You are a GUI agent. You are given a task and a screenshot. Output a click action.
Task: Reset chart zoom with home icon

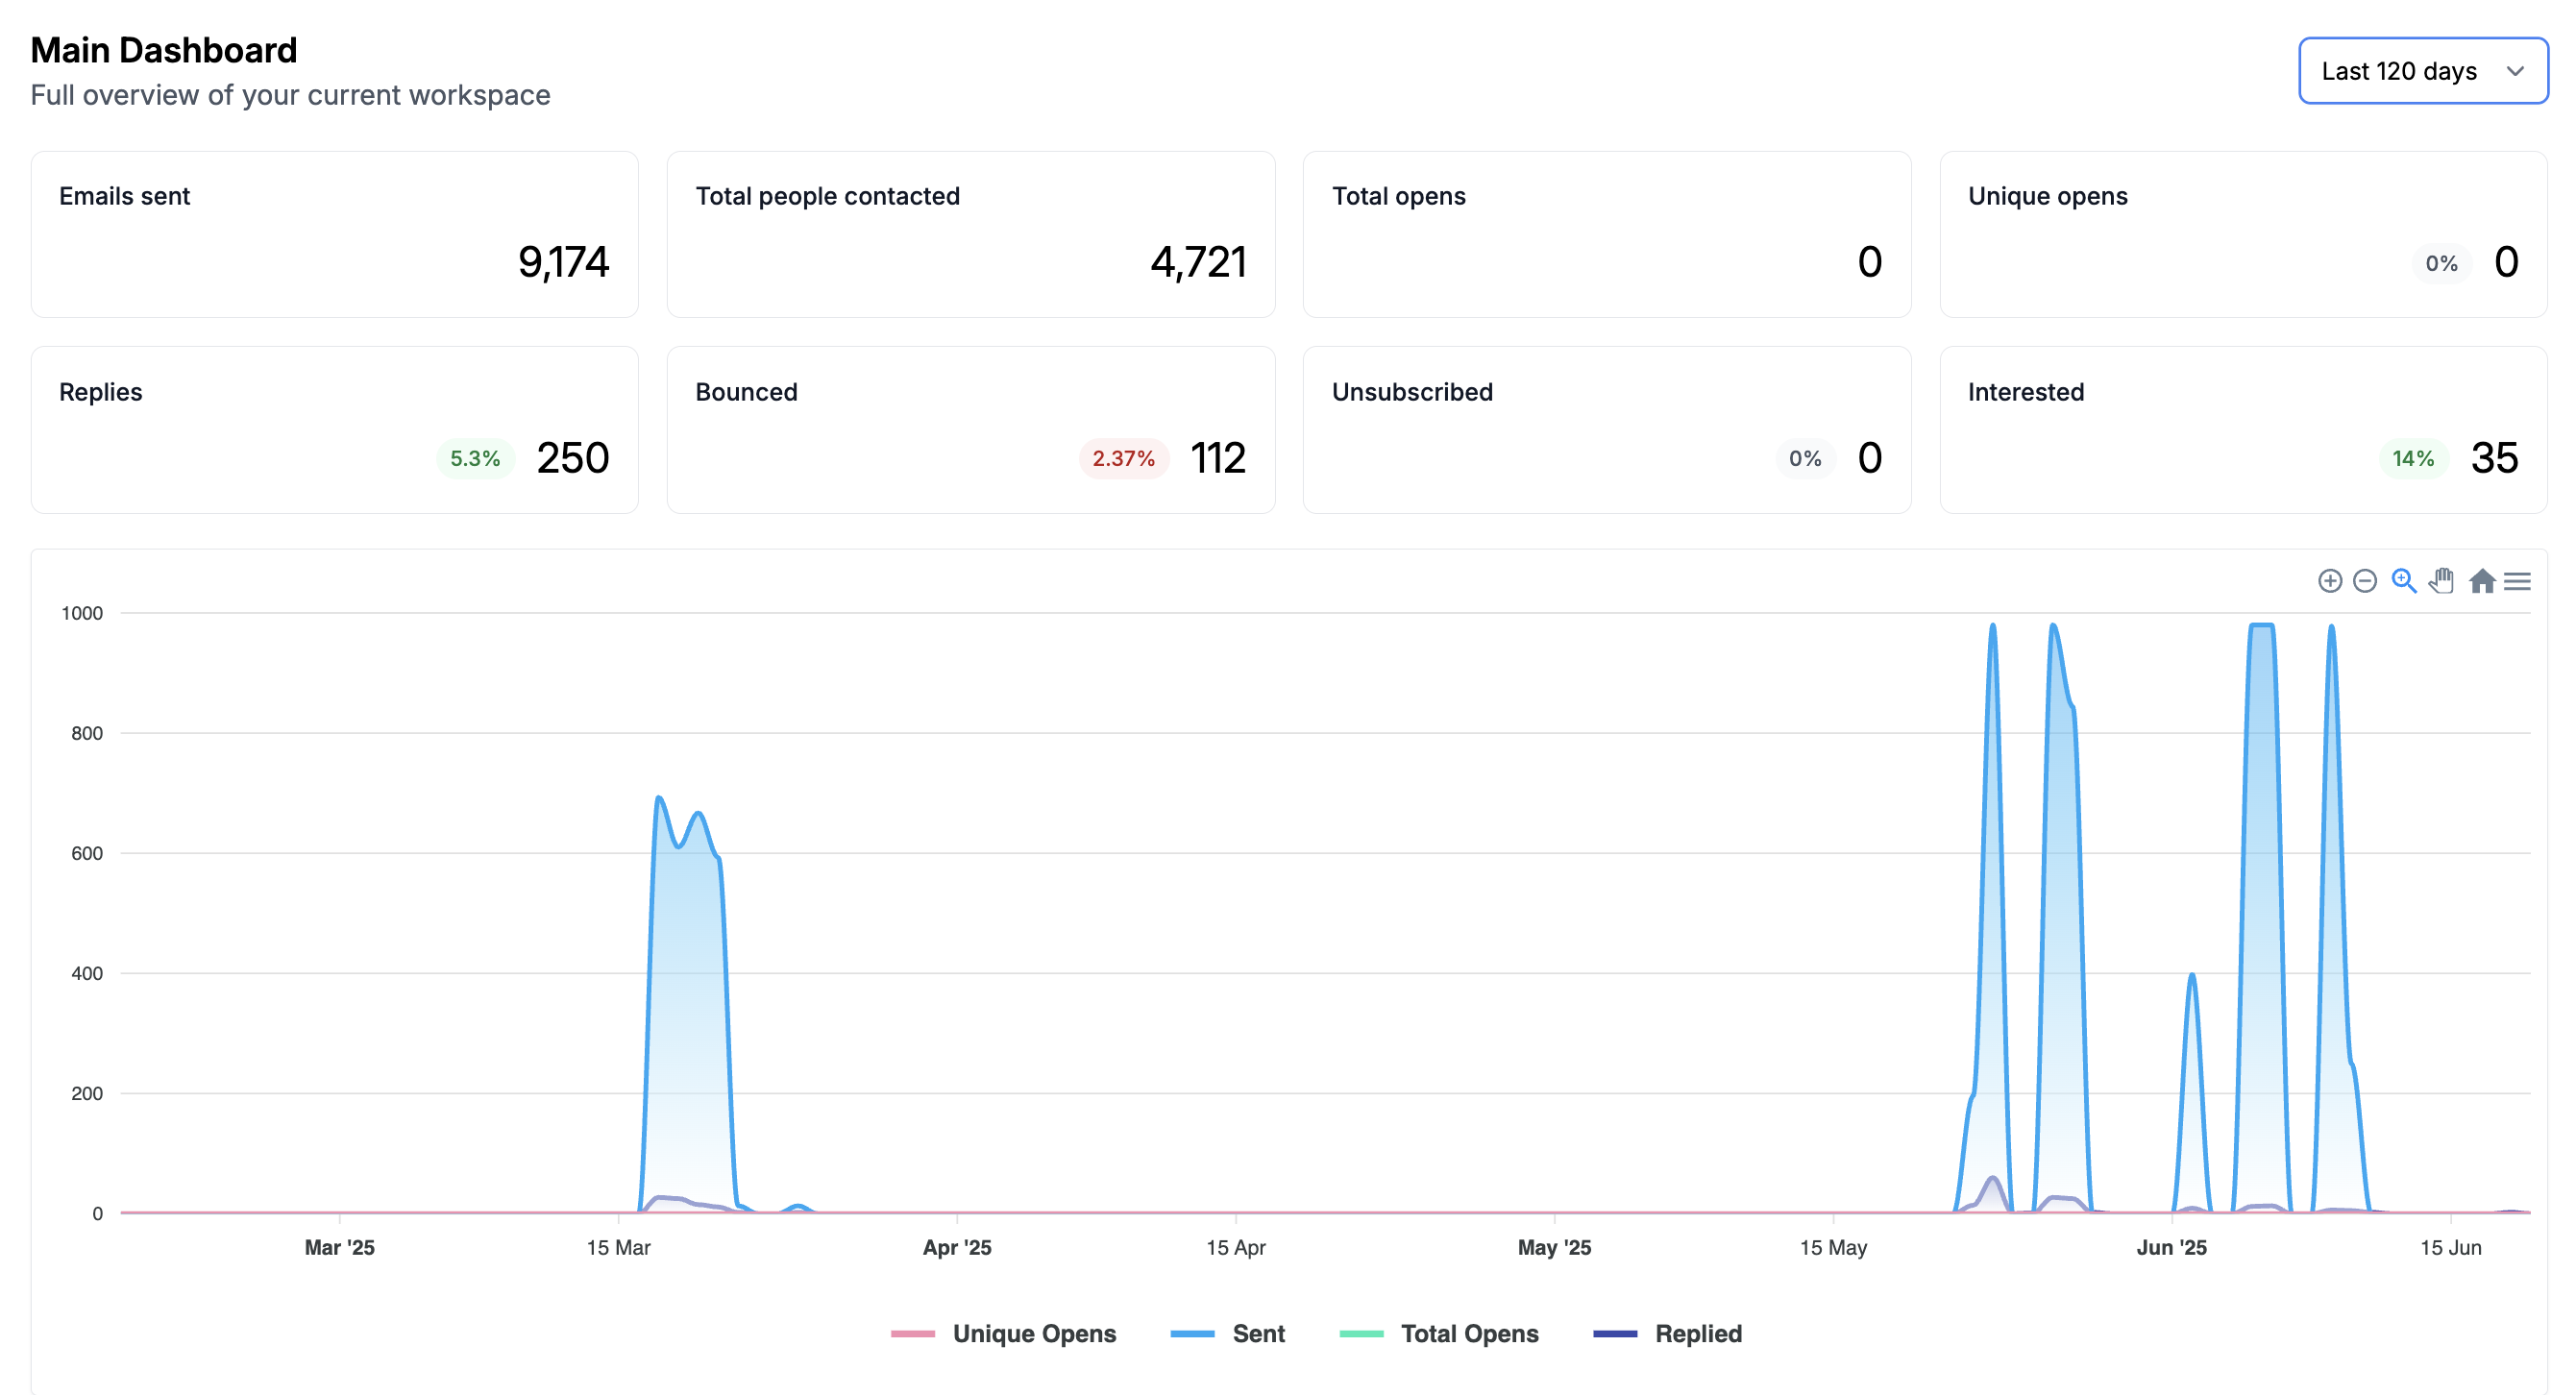[x=2481, y=581]
